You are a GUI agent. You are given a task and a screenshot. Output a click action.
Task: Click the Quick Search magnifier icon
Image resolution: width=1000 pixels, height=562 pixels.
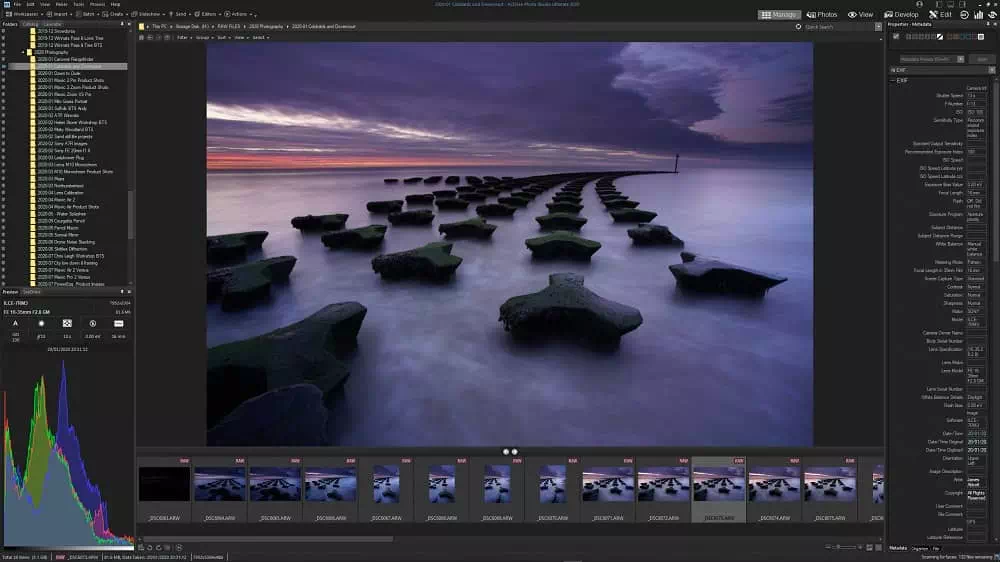pyautogui.click(x=798, y=27)
